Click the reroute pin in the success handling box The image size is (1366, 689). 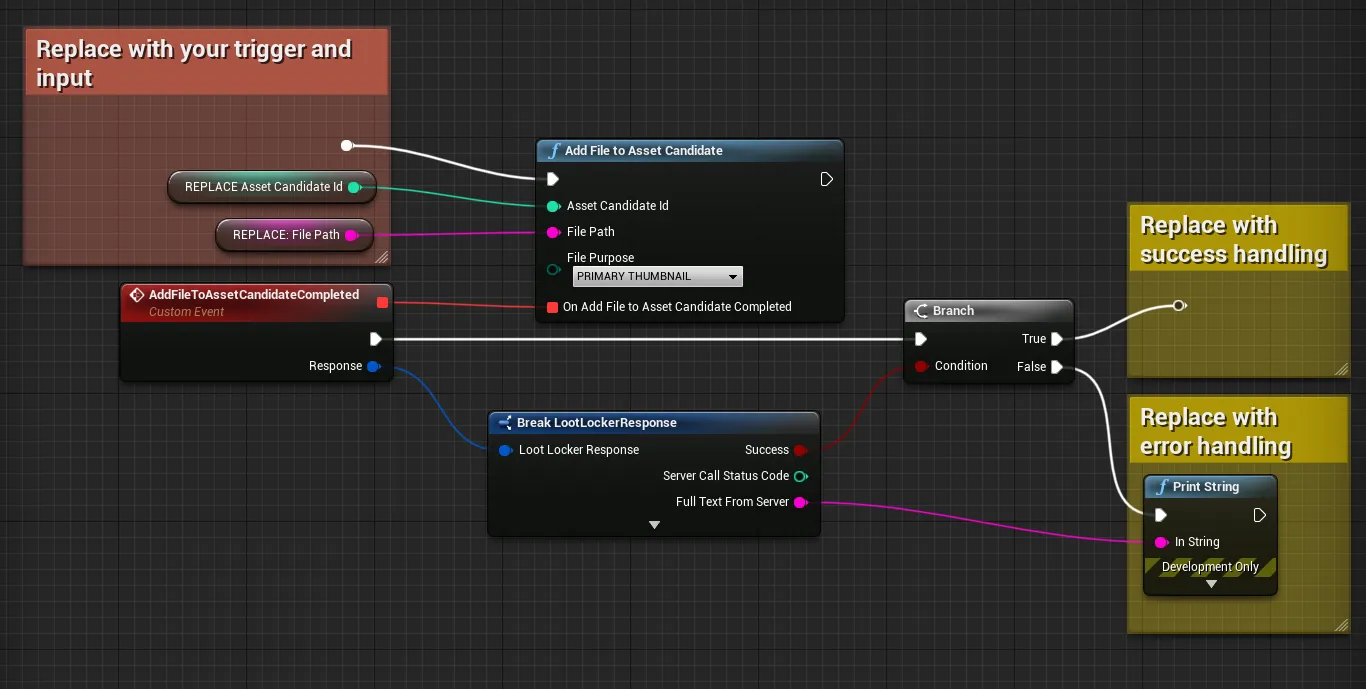click(x=1179, y=305)
